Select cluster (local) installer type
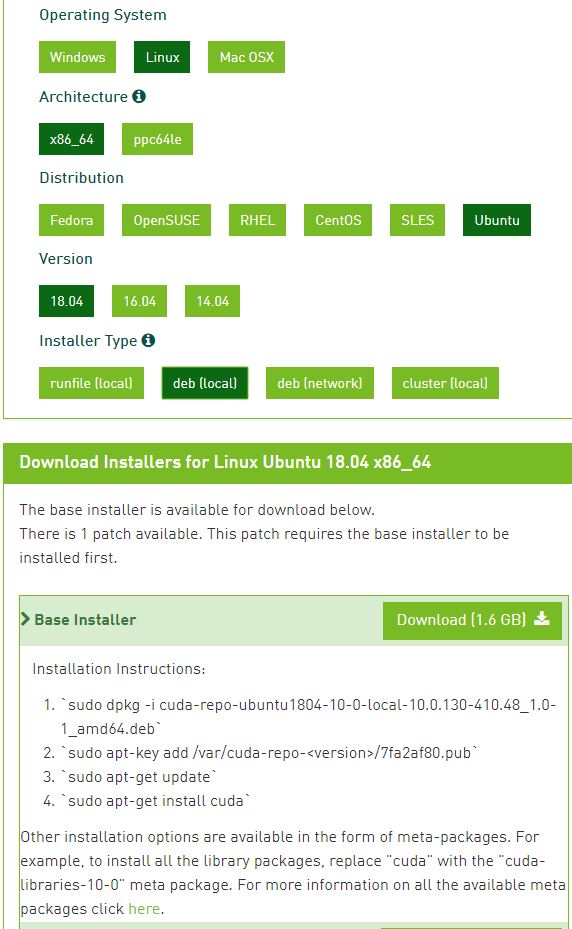 click(x=445, y=383)
